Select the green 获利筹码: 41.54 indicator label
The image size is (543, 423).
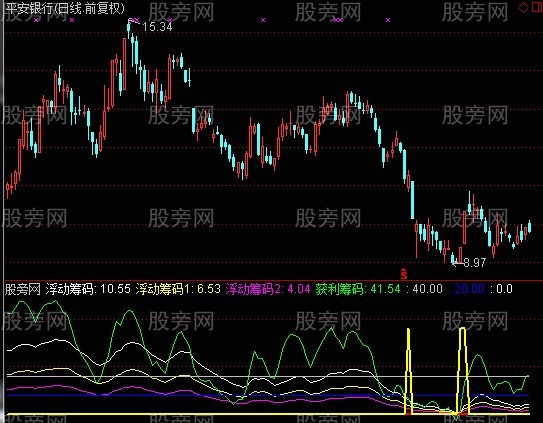click(x=358, y=289)
